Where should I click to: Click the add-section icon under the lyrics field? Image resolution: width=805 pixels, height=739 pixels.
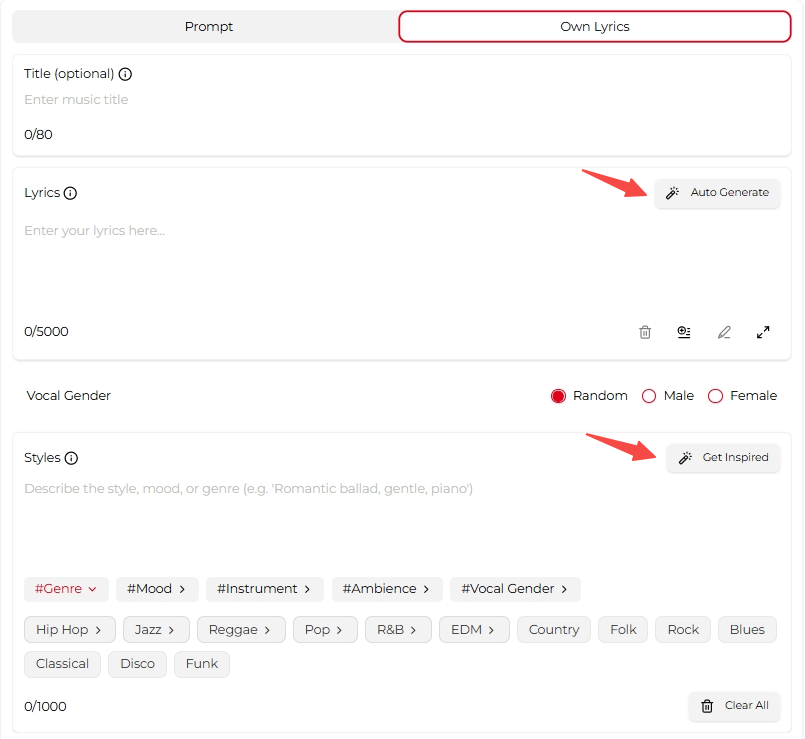(684, 332)
